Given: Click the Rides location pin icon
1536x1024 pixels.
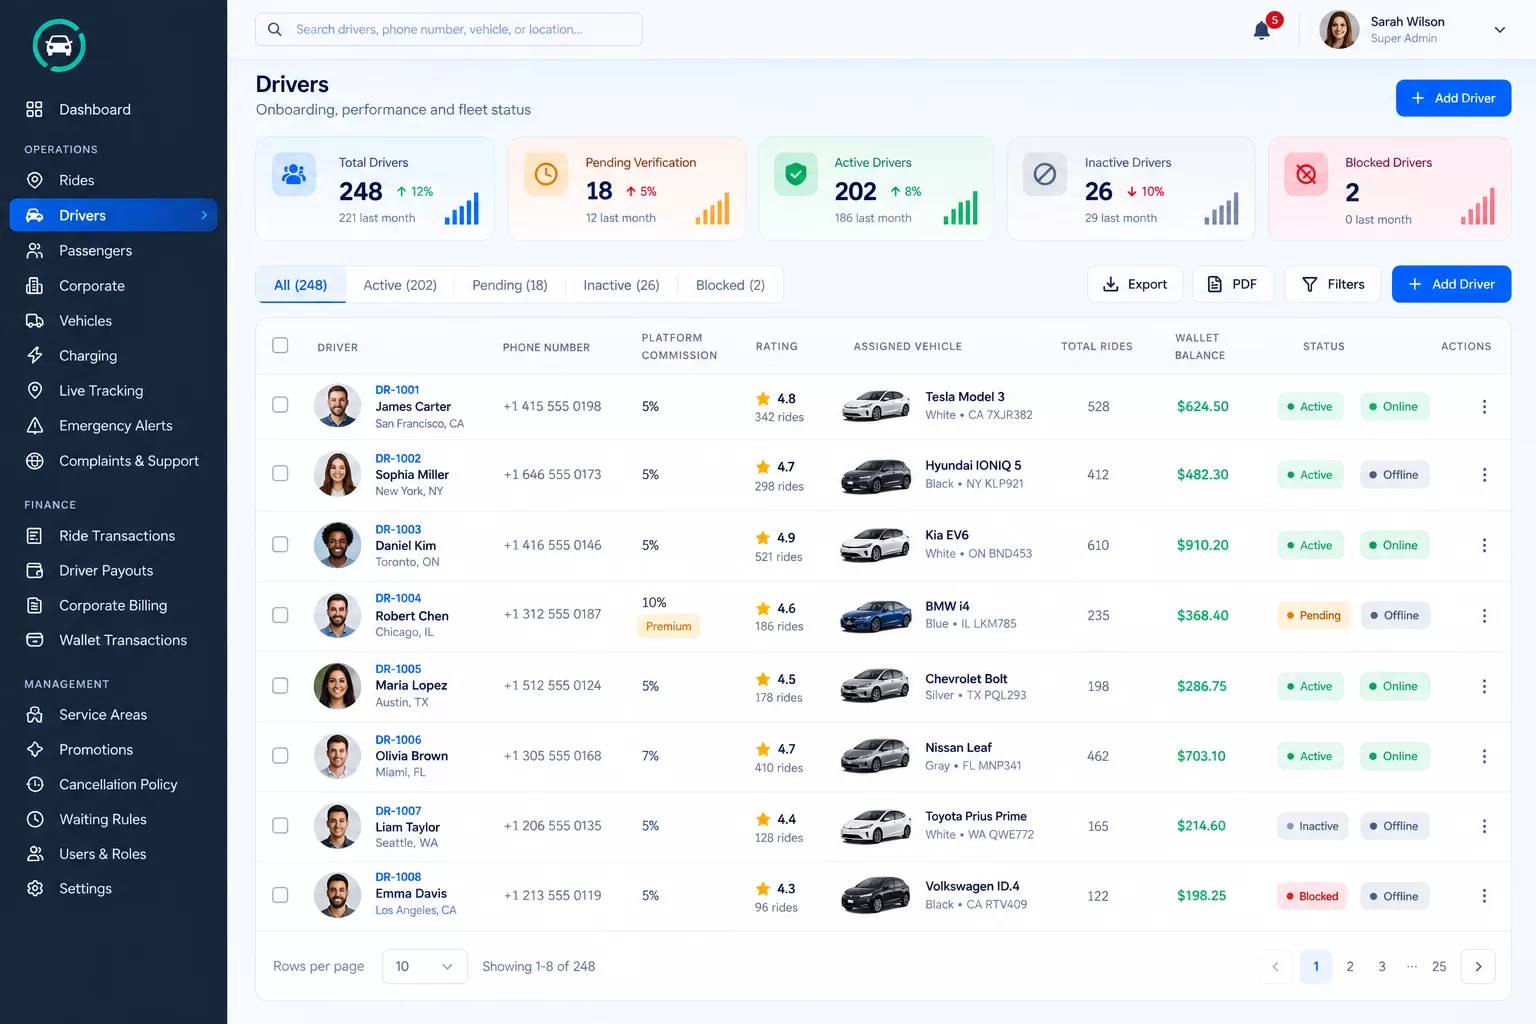Looking at the screenshot, I should click(35, 180).
